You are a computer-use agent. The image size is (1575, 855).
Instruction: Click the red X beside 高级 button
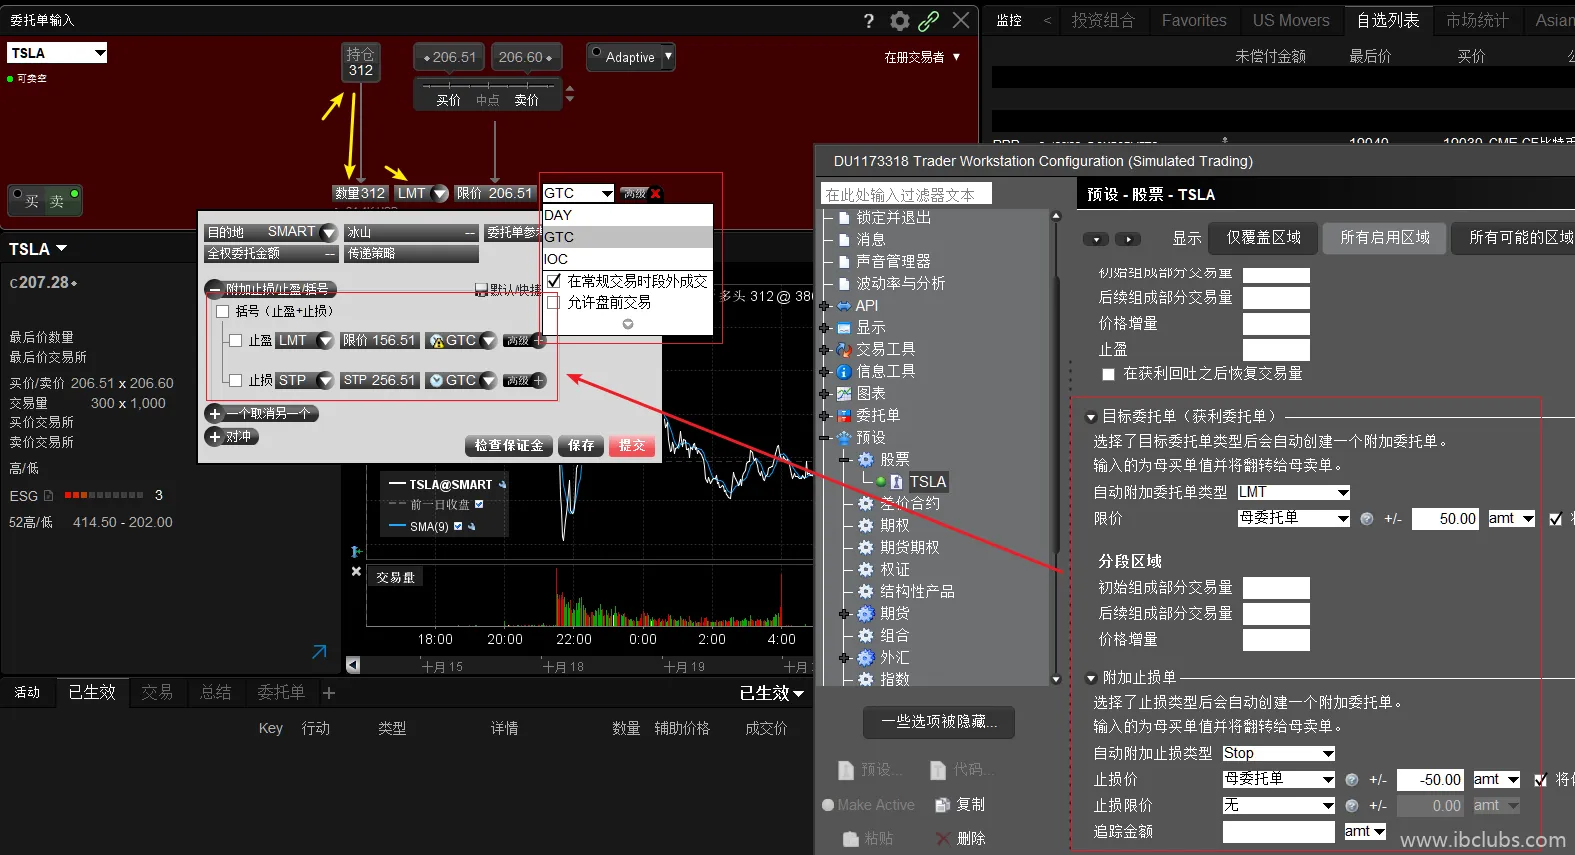pyautogui.click(x=655, y=194)
